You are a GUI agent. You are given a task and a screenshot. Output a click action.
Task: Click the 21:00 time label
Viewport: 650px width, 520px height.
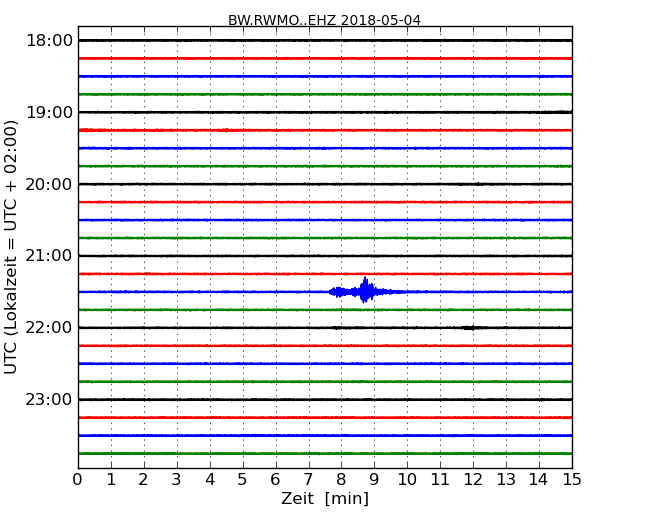click(49, 256)
